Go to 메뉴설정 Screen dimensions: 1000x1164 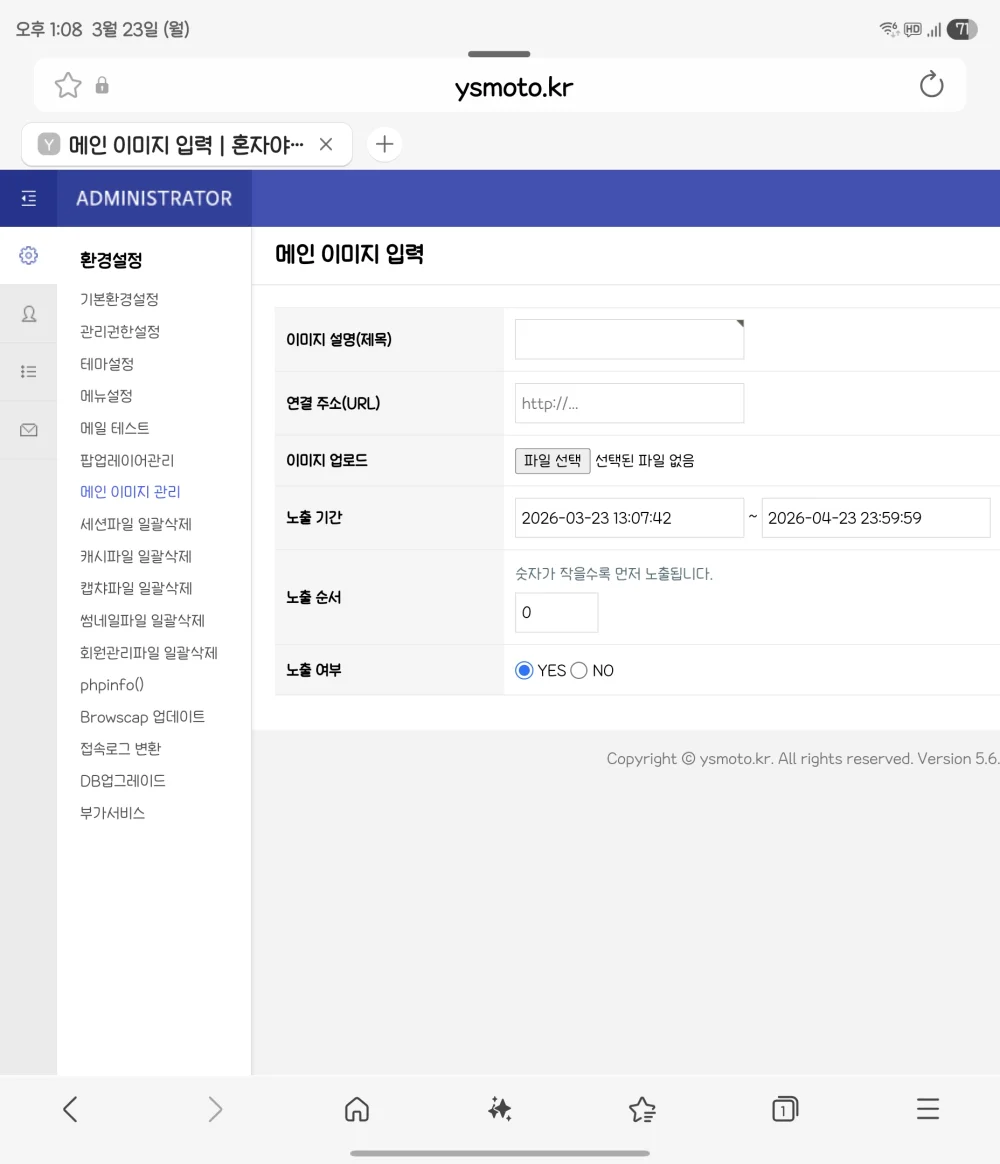[x=106, y=396]
